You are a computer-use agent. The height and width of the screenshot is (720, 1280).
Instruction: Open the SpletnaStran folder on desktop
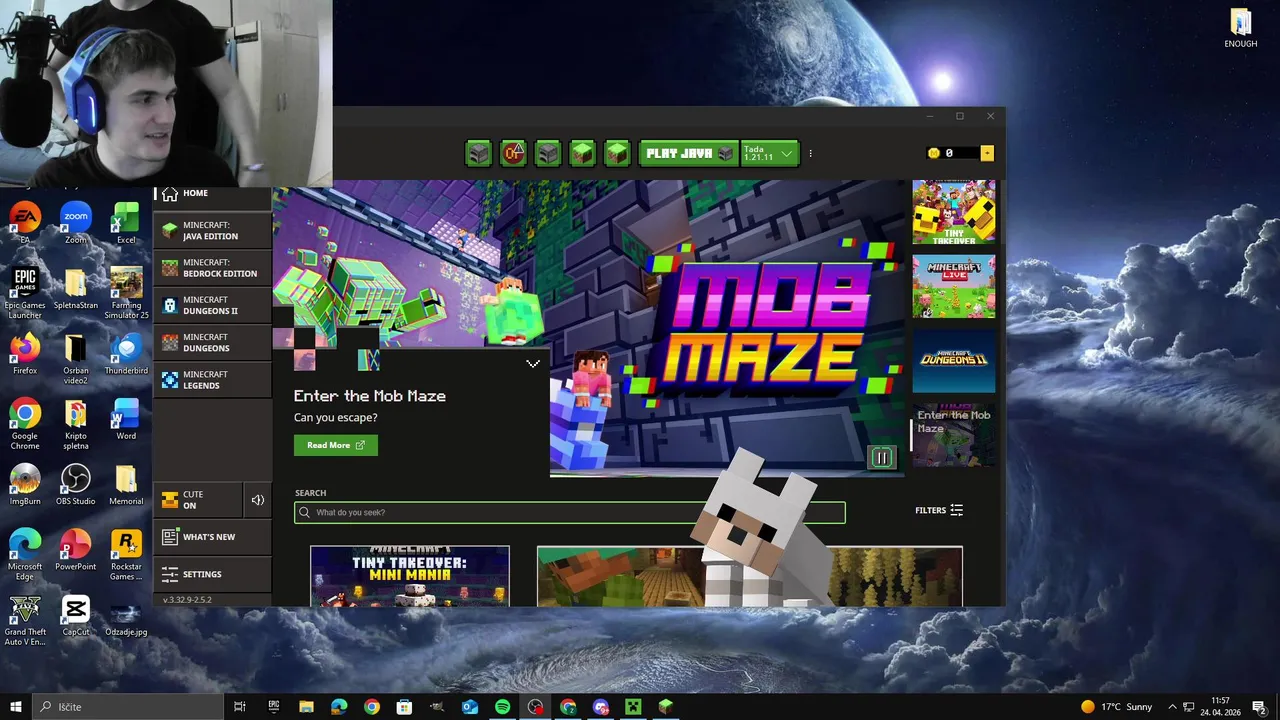(x=75, y=289)
